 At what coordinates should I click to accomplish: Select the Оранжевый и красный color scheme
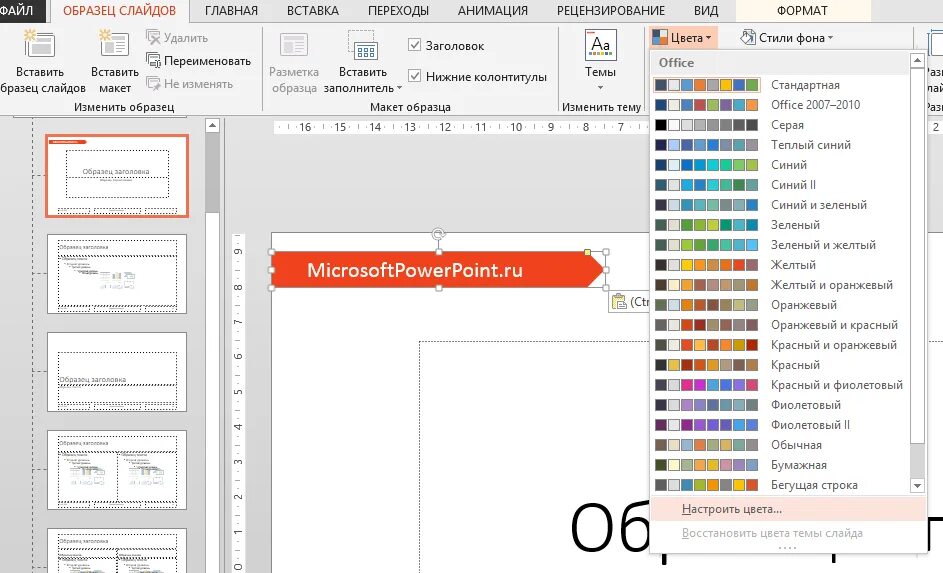coord(781,325)
